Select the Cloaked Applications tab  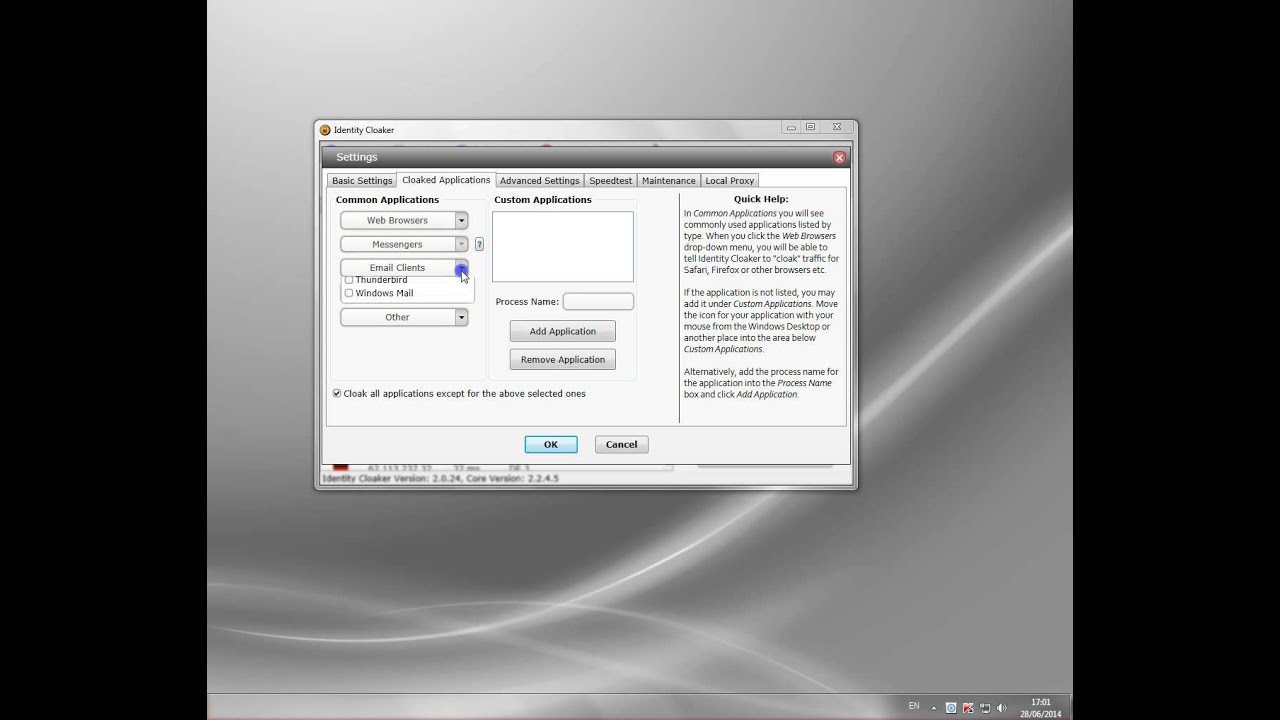tap(446, 180)
